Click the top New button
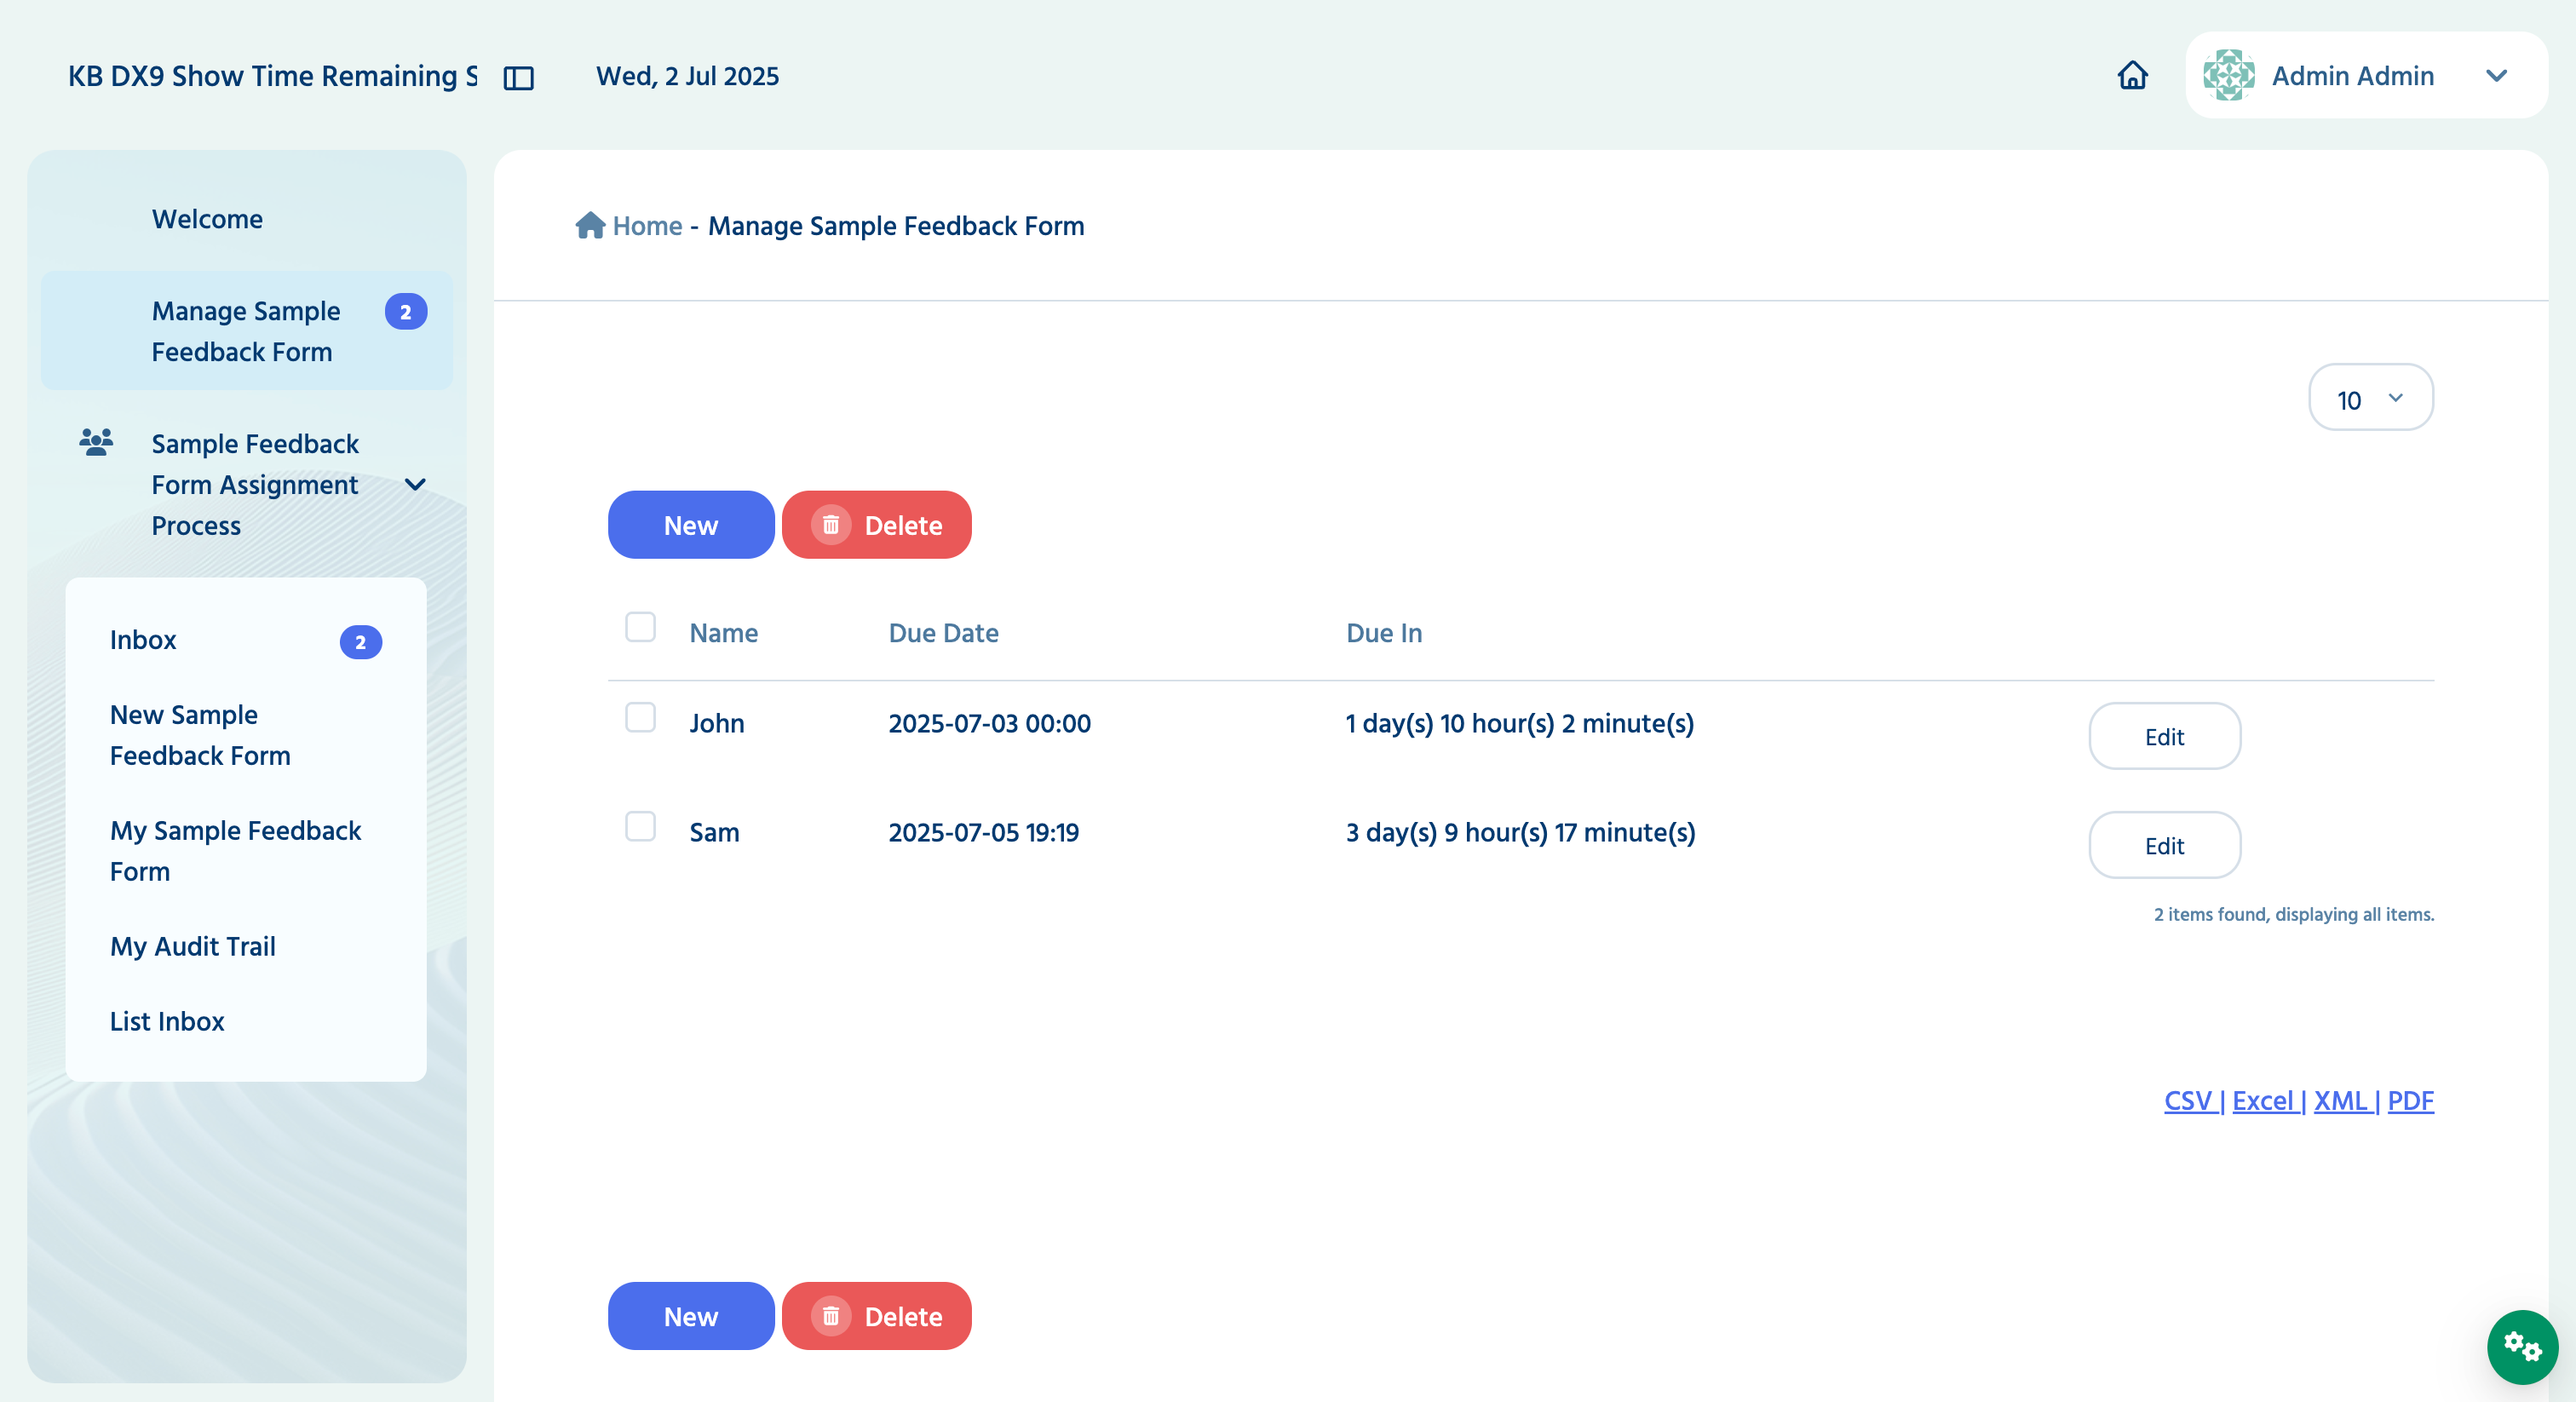The image size is (2576, 1402). pyautogui.click(x=691, y=525)
